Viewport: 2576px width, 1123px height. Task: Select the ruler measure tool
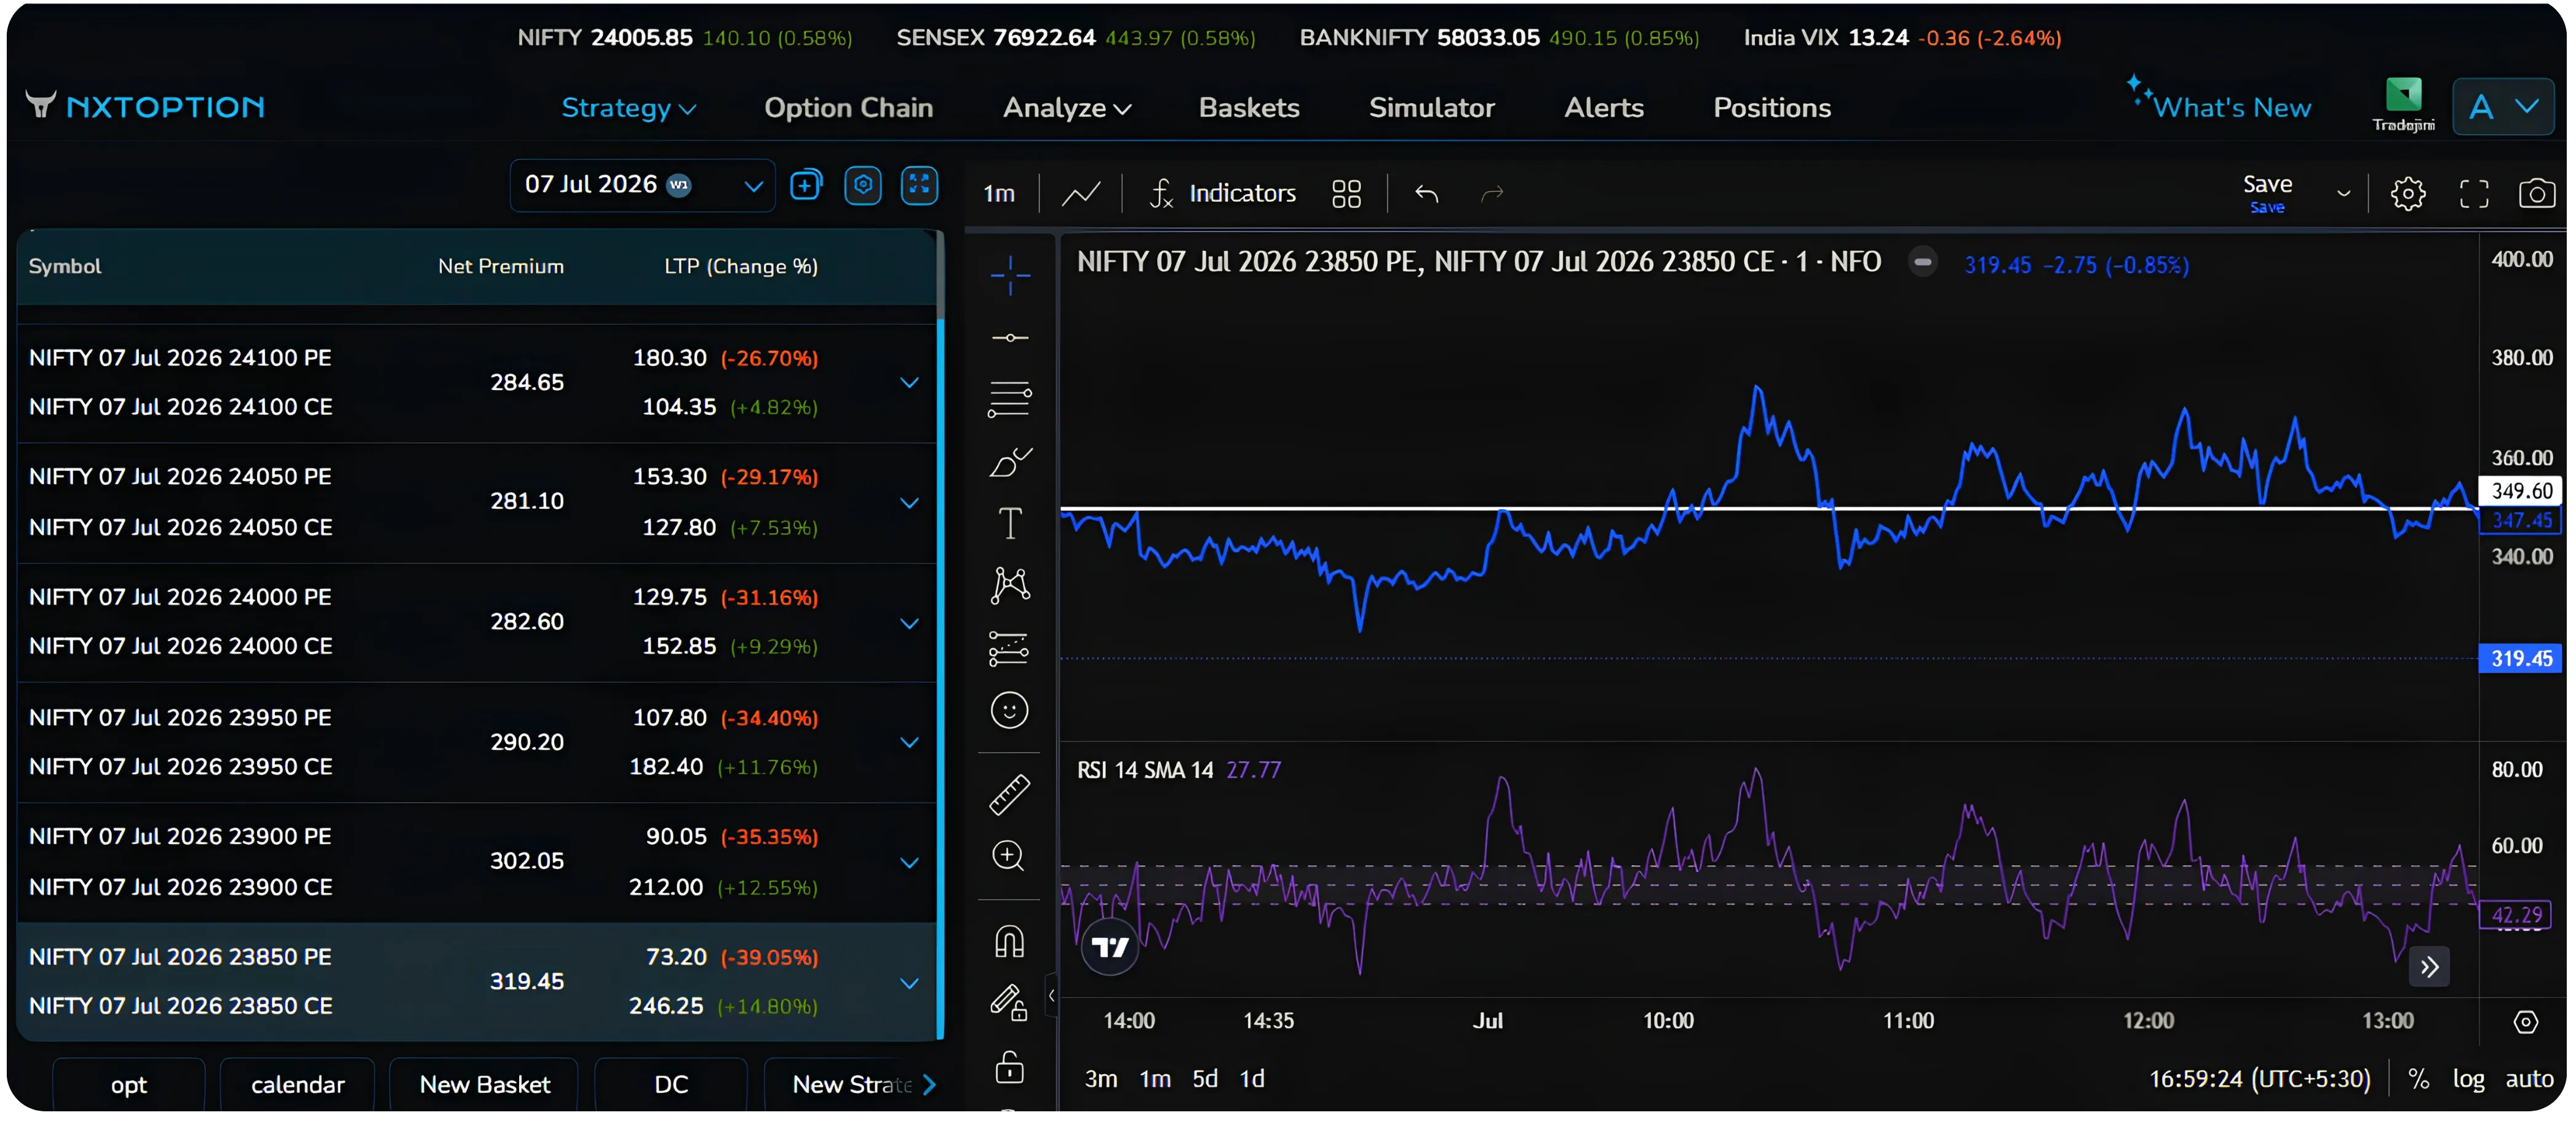click(1010, 794)
